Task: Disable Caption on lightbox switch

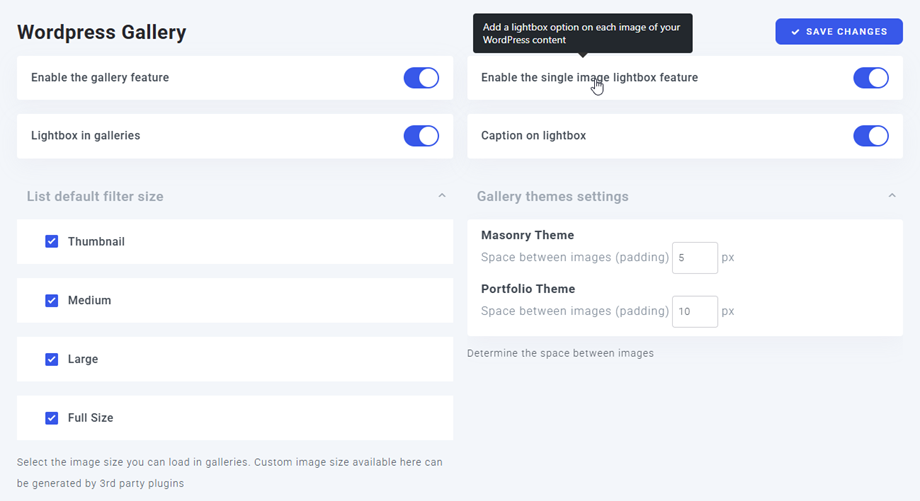Action: 871,136
